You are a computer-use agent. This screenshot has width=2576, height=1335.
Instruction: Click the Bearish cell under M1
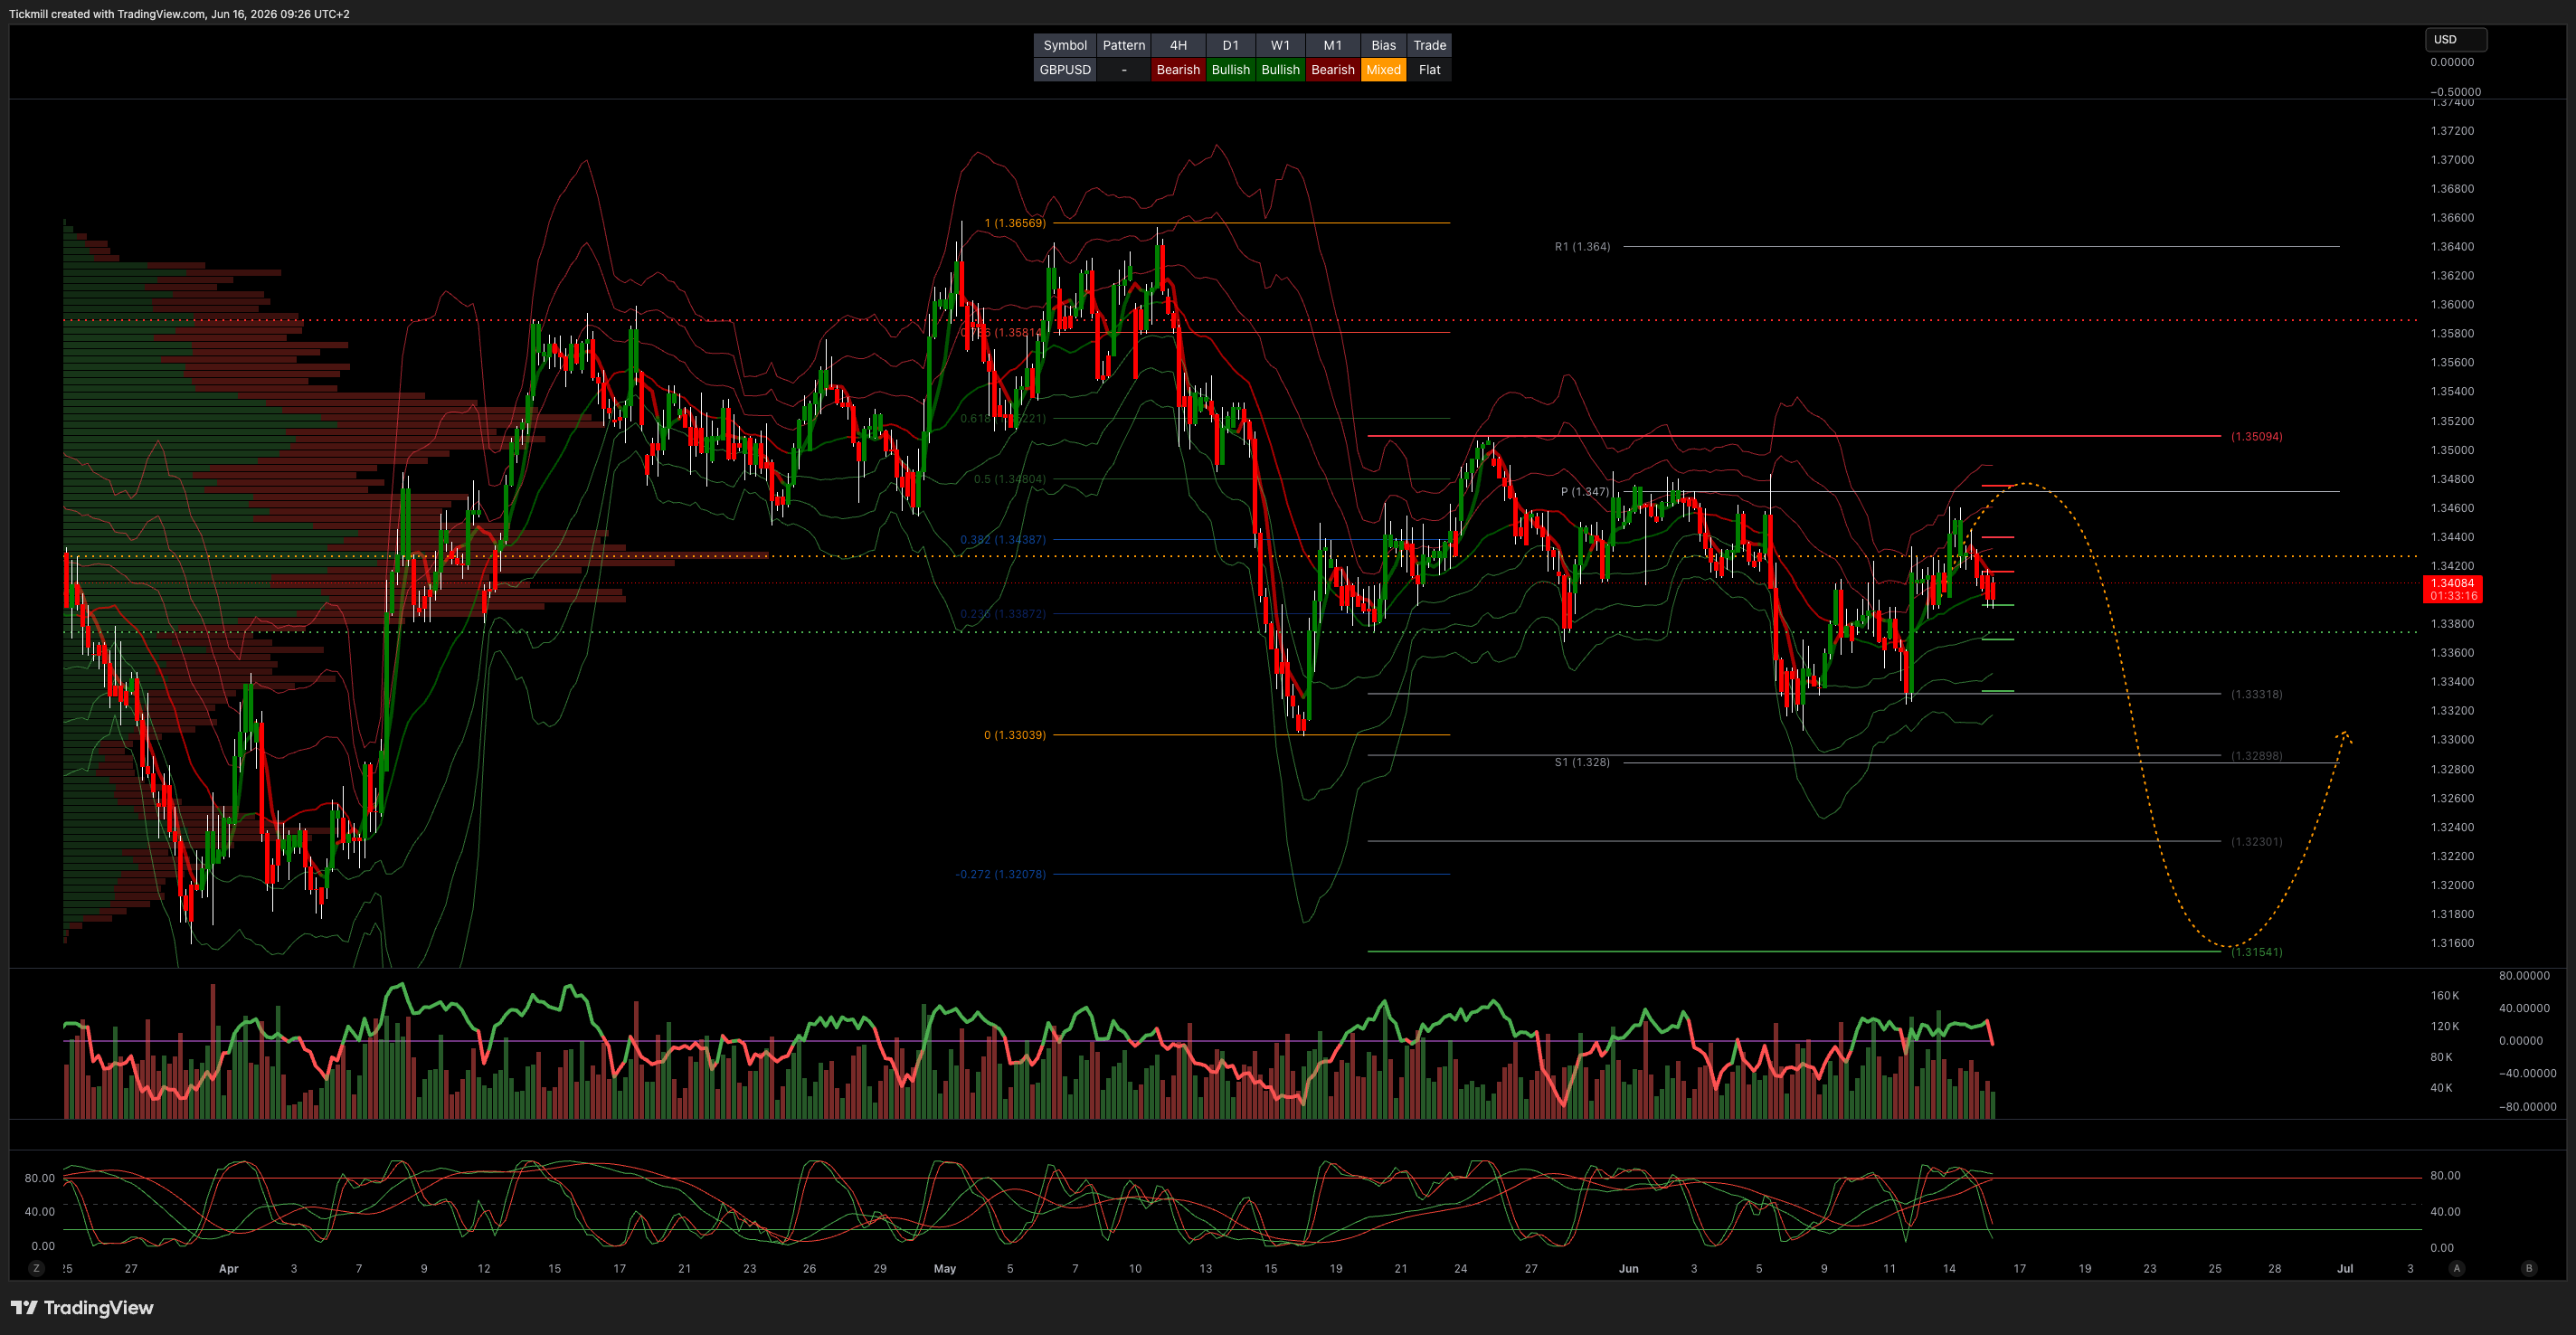pyautogui.click(x=1333, y=70)
